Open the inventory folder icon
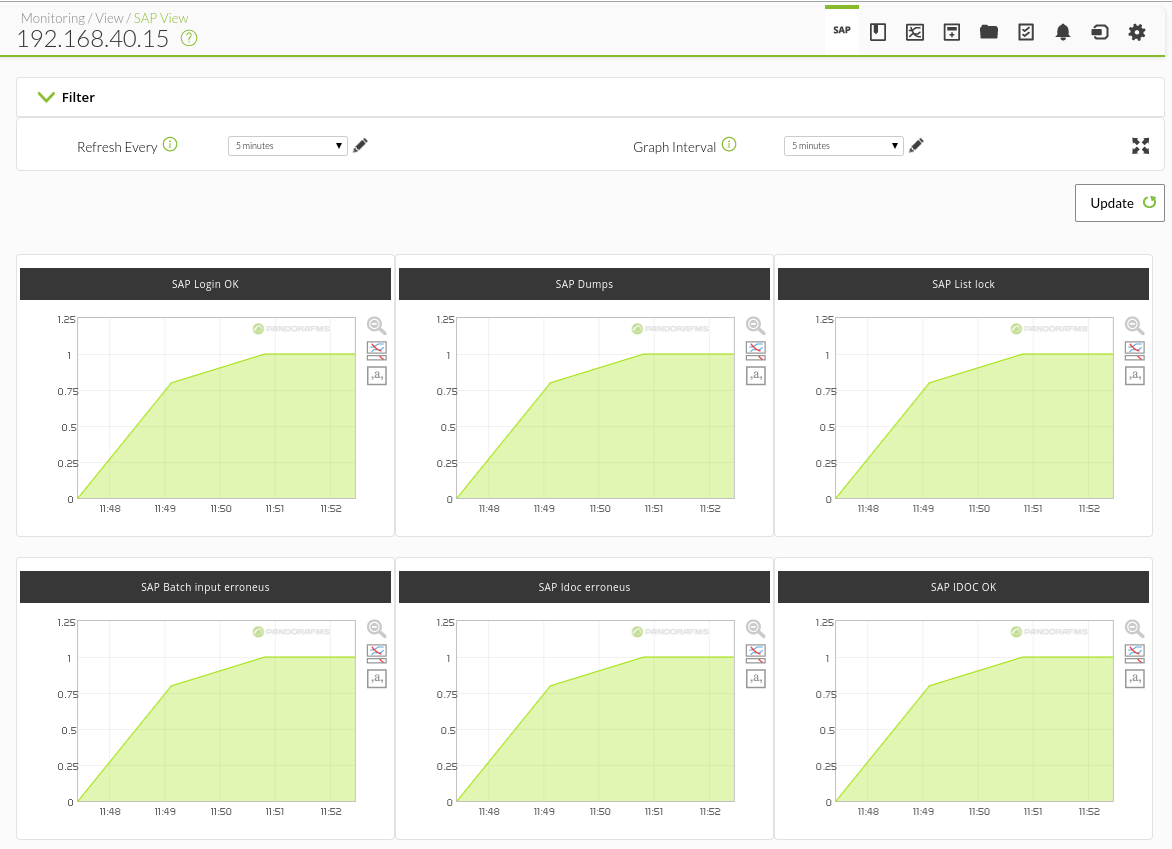 tap(989, 32)
